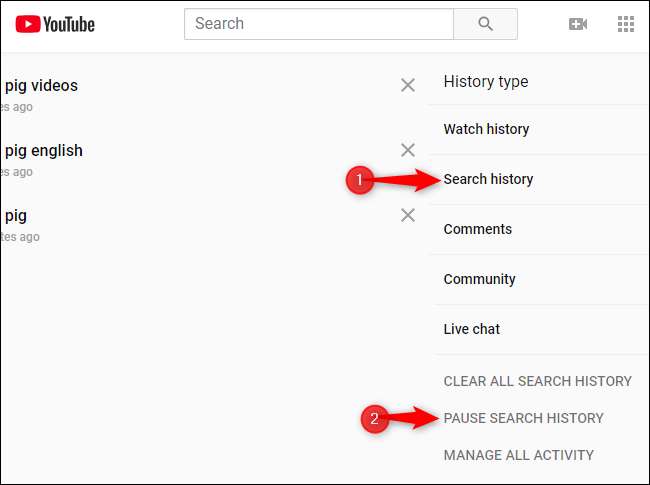The width and height of the screenshot is (650, 485).
Task: Click Clear All Search History
Action: (537, 381)
